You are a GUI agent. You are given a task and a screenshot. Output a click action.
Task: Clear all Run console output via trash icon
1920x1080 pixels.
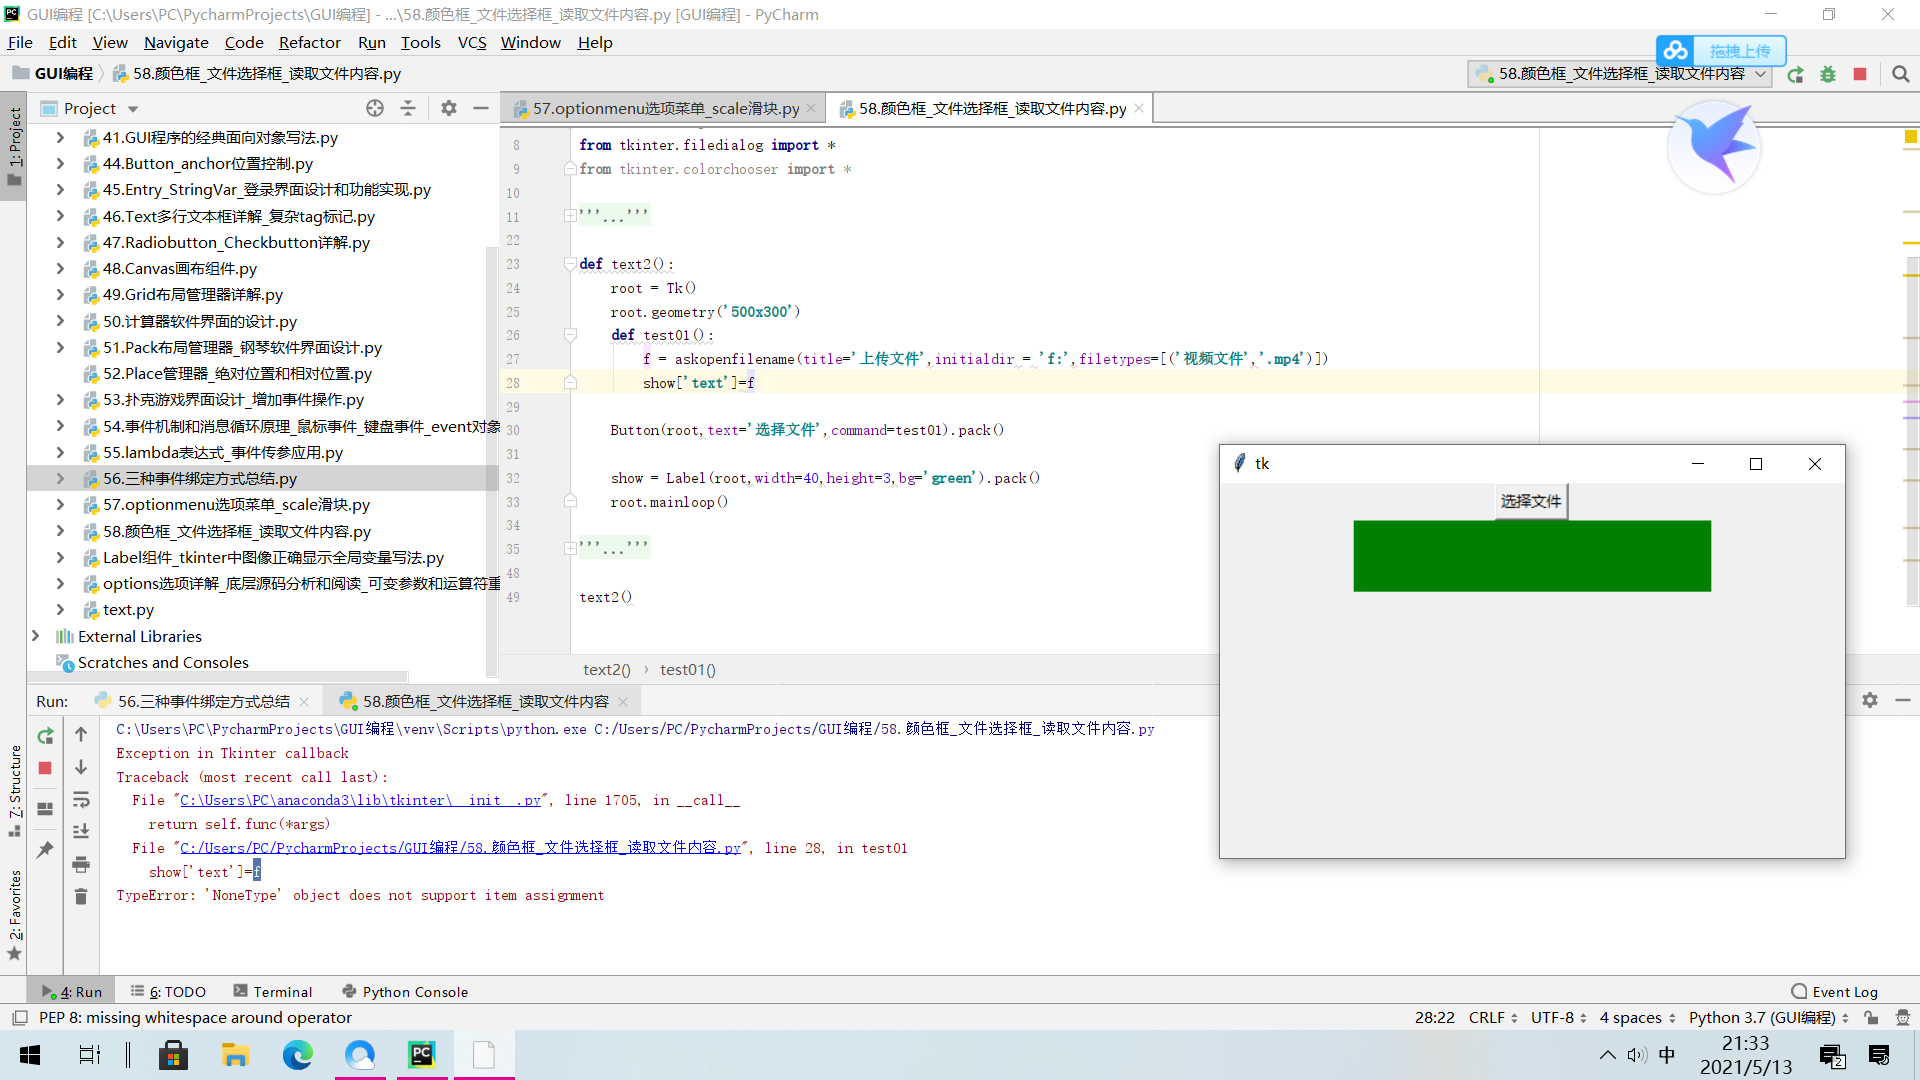(x=81, y=896)
